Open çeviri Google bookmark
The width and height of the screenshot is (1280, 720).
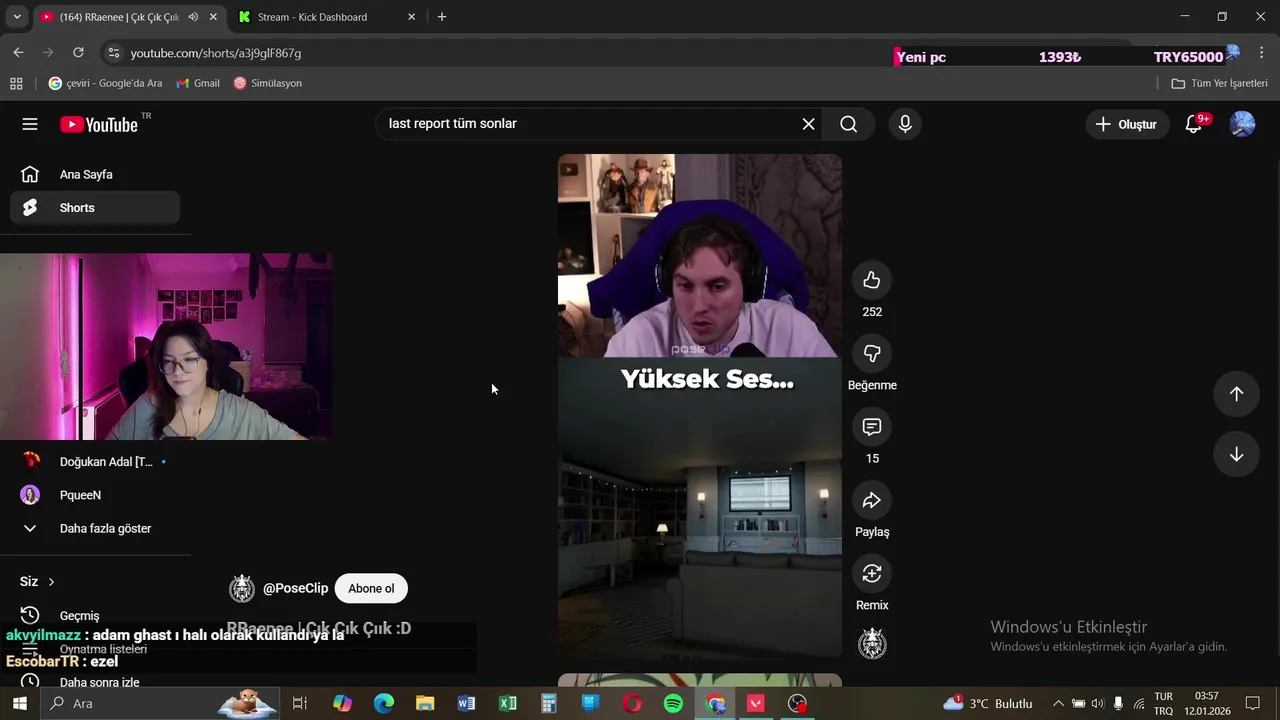tap(105, 83)
